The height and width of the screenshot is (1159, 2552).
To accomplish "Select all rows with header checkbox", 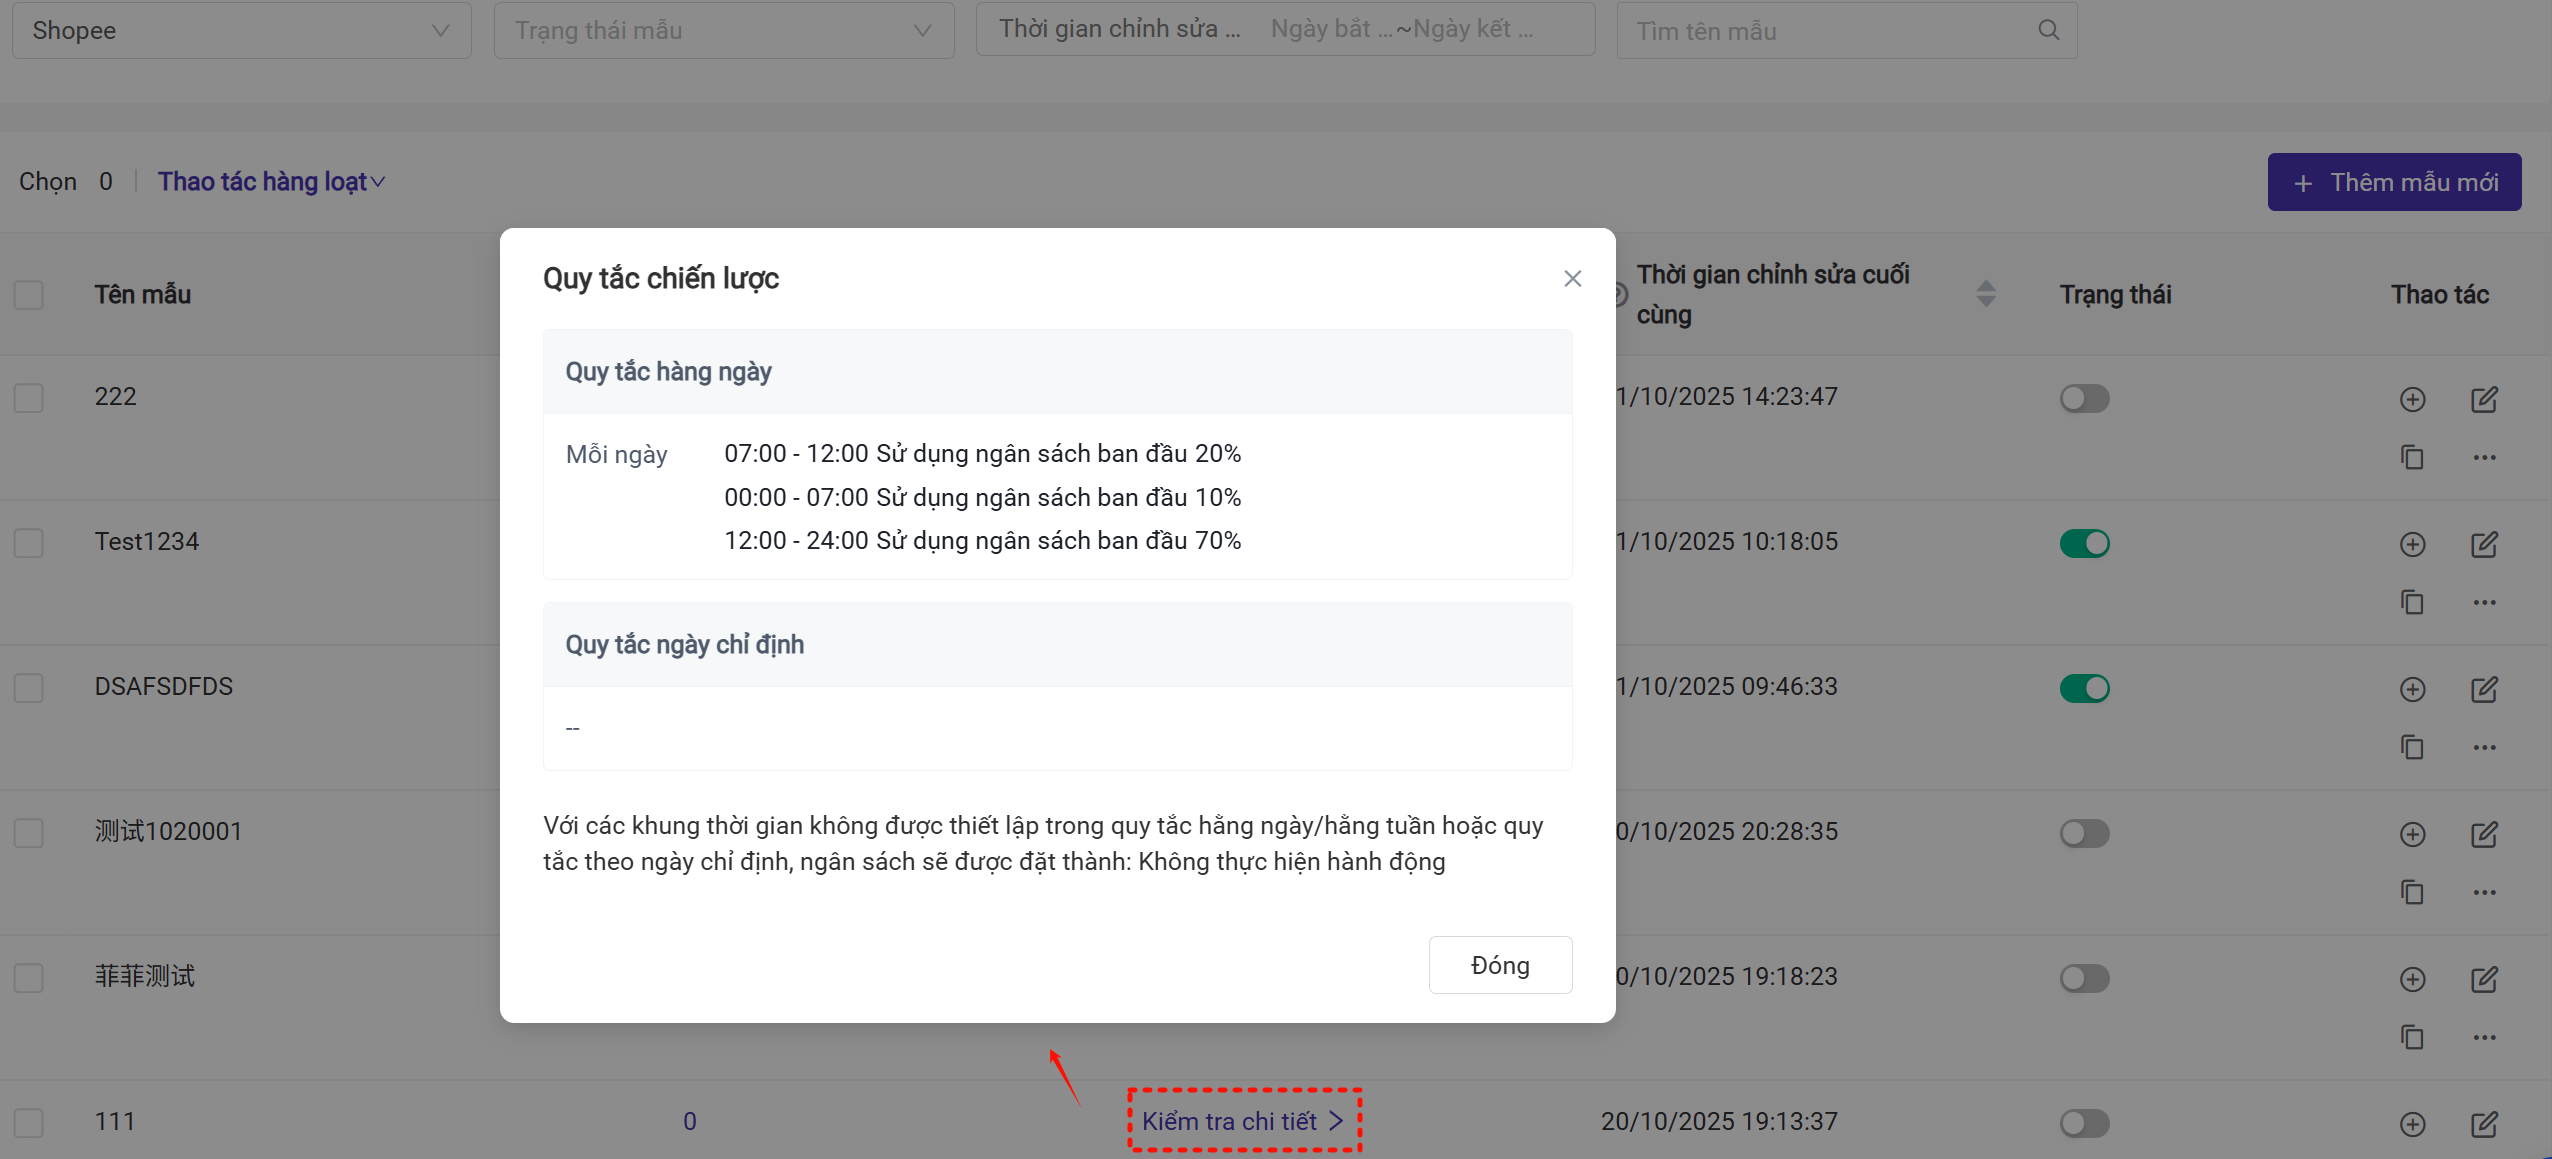I will [x=29, y=295].
